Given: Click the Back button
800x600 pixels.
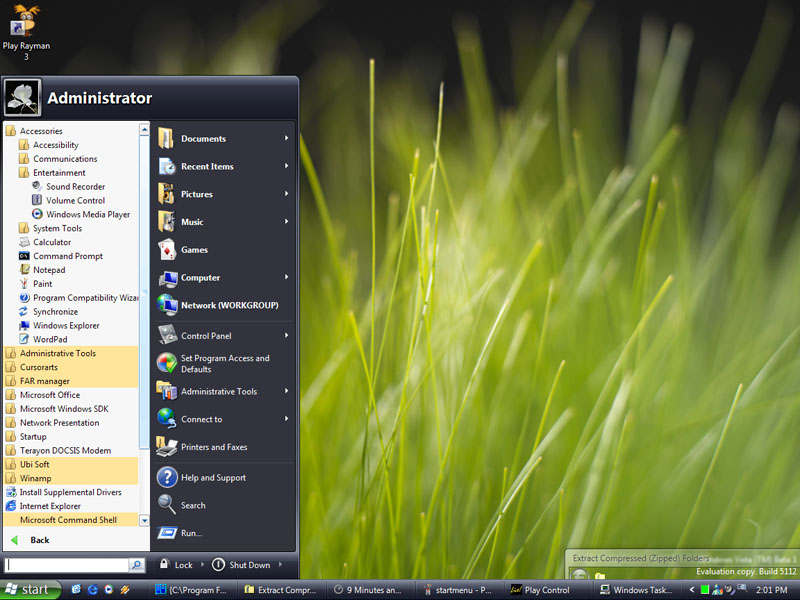Looking at the screenshot, I should click(x=31, y=540).
